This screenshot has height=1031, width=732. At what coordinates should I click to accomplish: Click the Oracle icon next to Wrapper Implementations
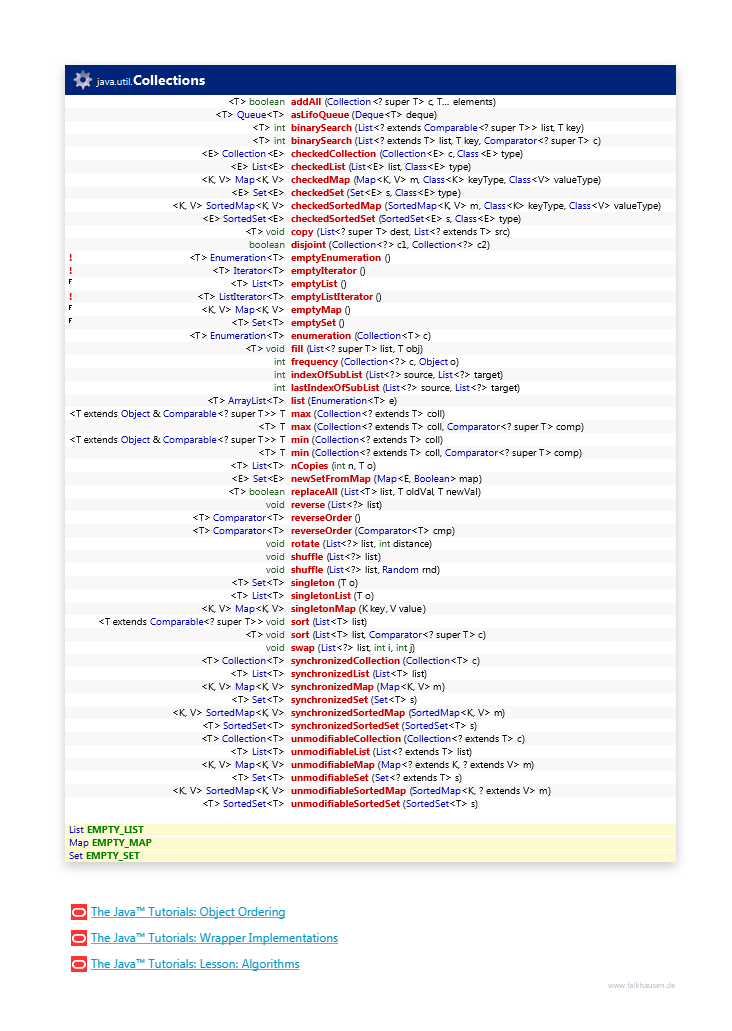pyautogui.click(x=79, y=938)
